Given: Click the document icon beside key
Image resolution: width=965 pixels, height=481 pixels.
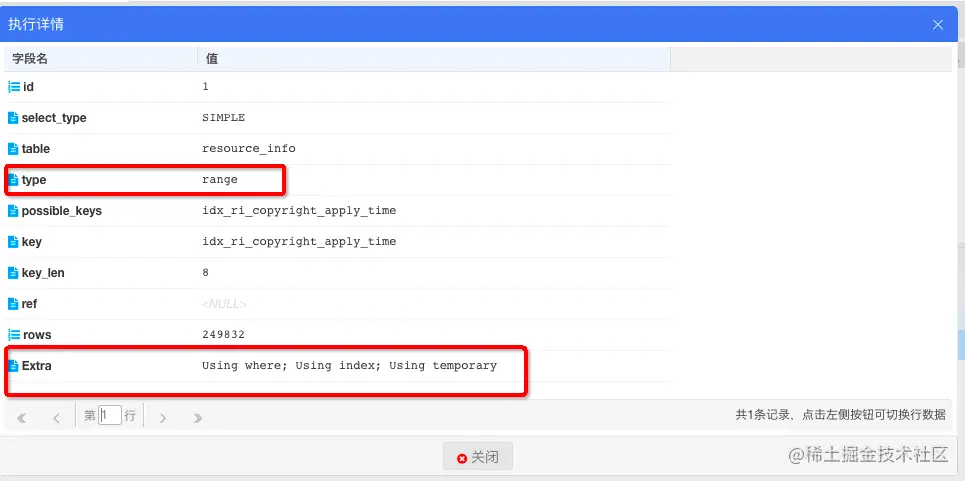Looking at the screenshot, I should click(13, 242).
